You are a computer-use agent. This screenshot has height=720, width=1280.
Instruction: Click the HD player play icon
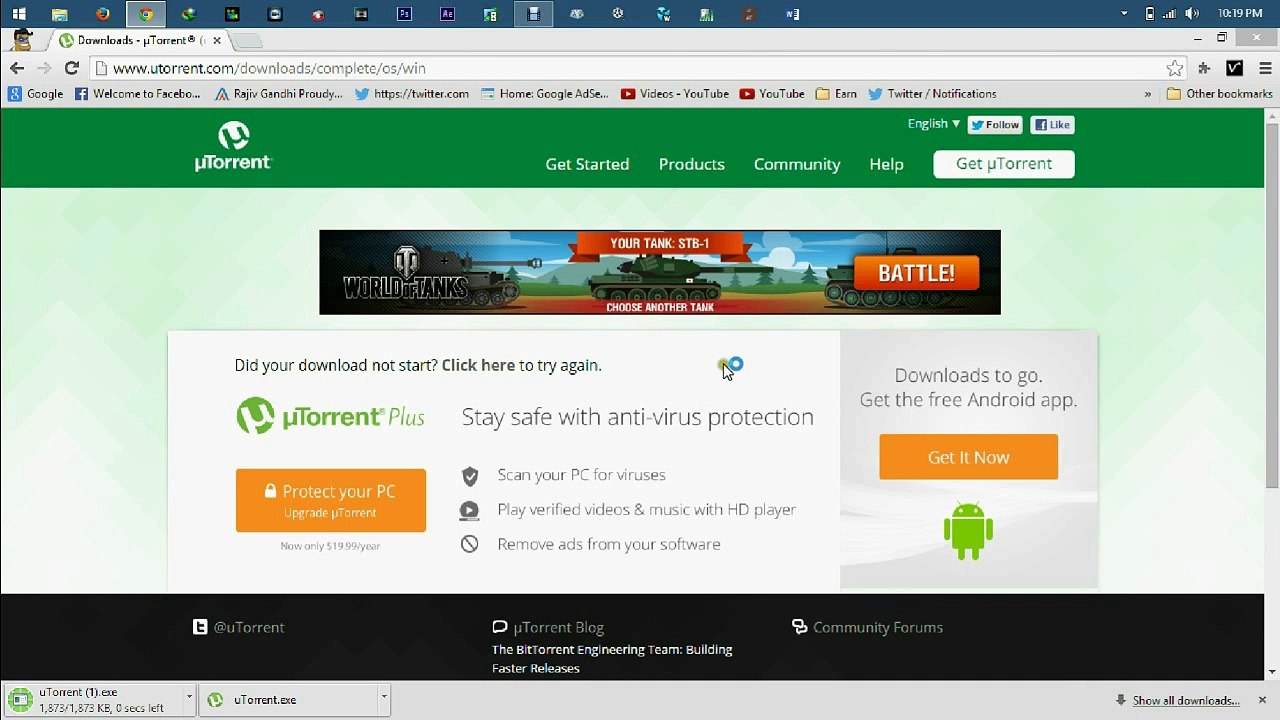(469, 510)
